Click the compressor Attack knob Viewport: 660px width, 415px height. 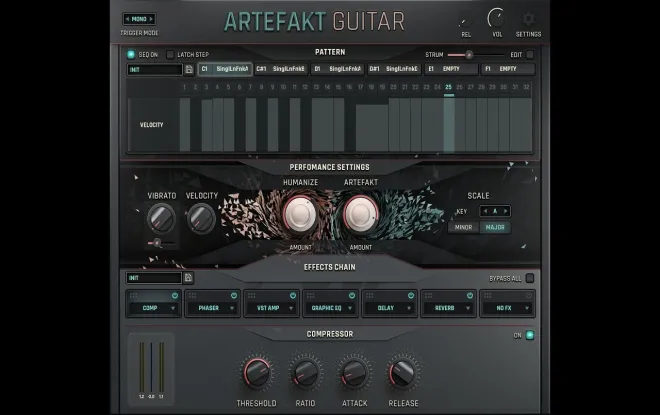[x=354, y=372]
